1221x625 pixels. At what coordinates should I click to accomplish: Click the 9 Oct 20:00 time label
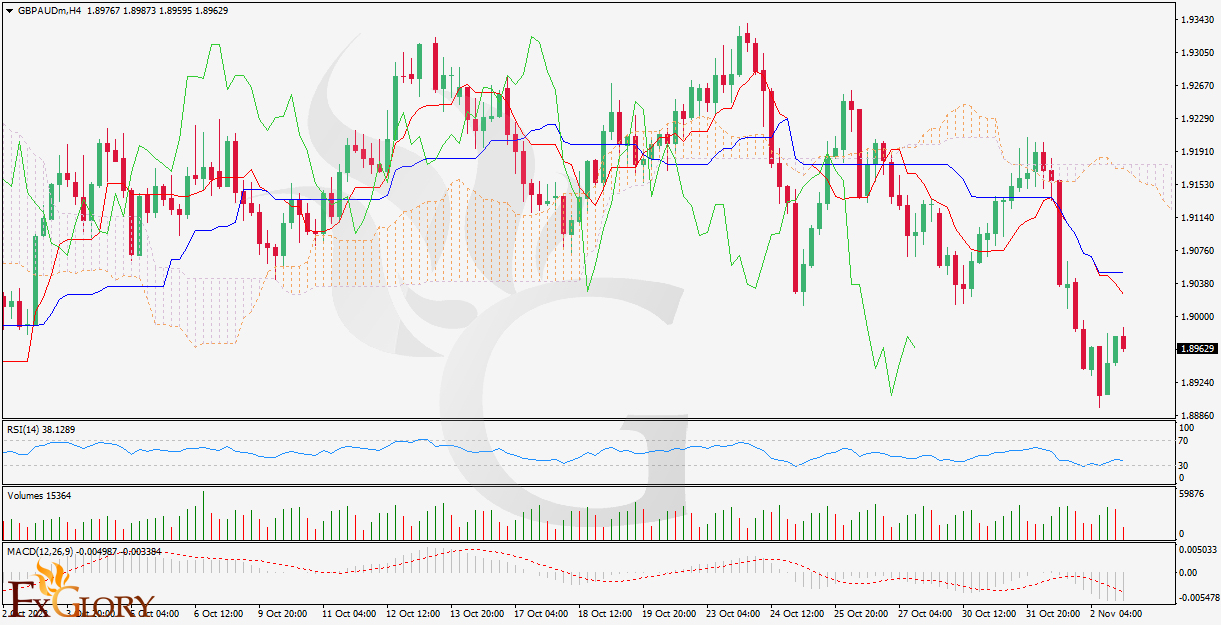coord(282,612)
